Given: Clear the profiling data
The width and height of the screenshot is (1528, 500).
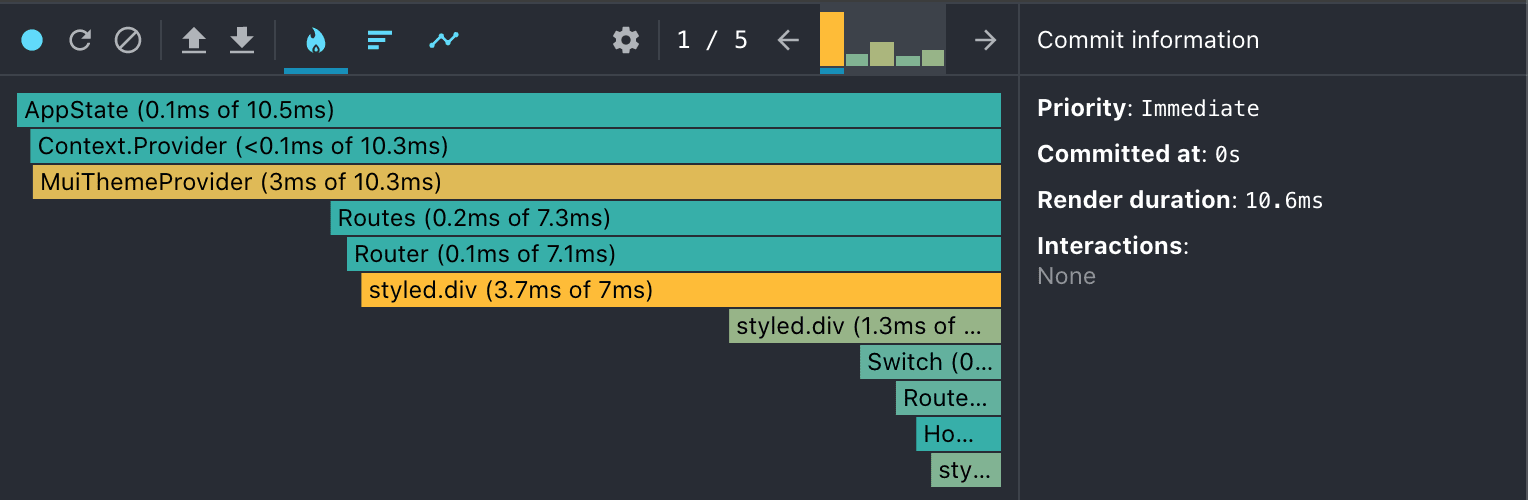Looking at the screenshot, I should (128, 40).
